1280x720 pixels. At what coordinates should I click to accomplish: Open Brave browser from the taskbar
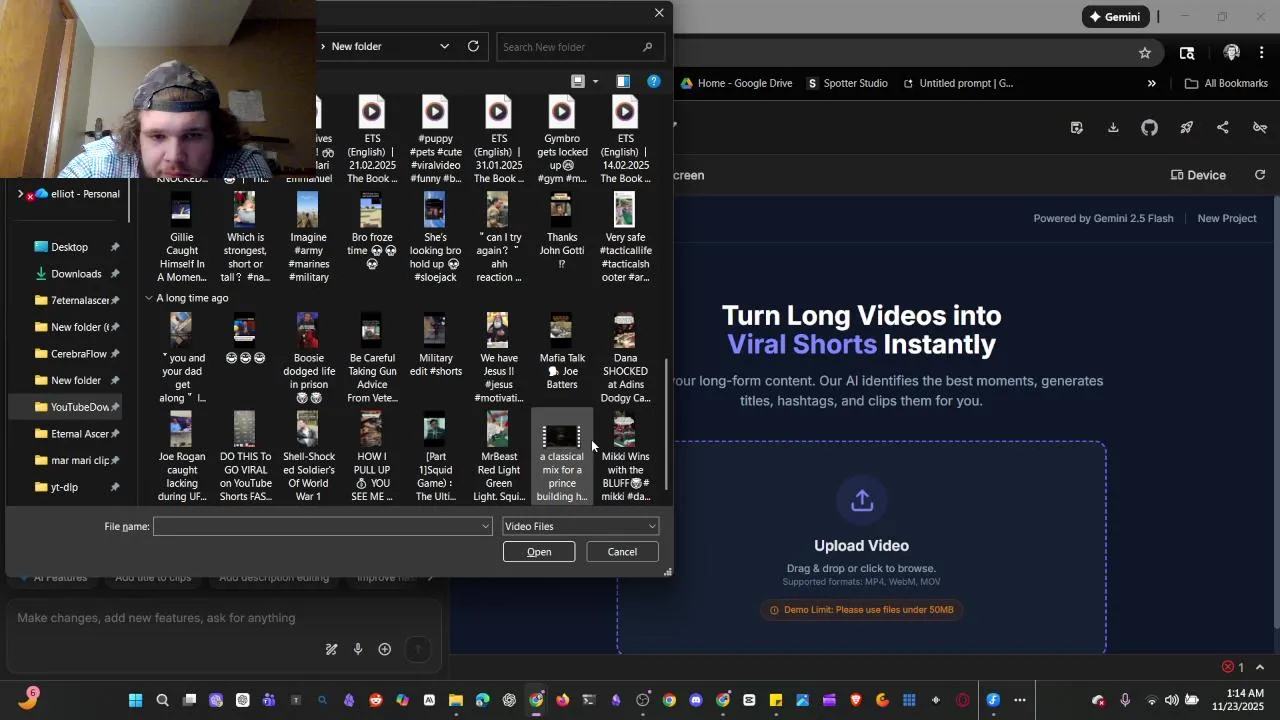tap(856, 700)
